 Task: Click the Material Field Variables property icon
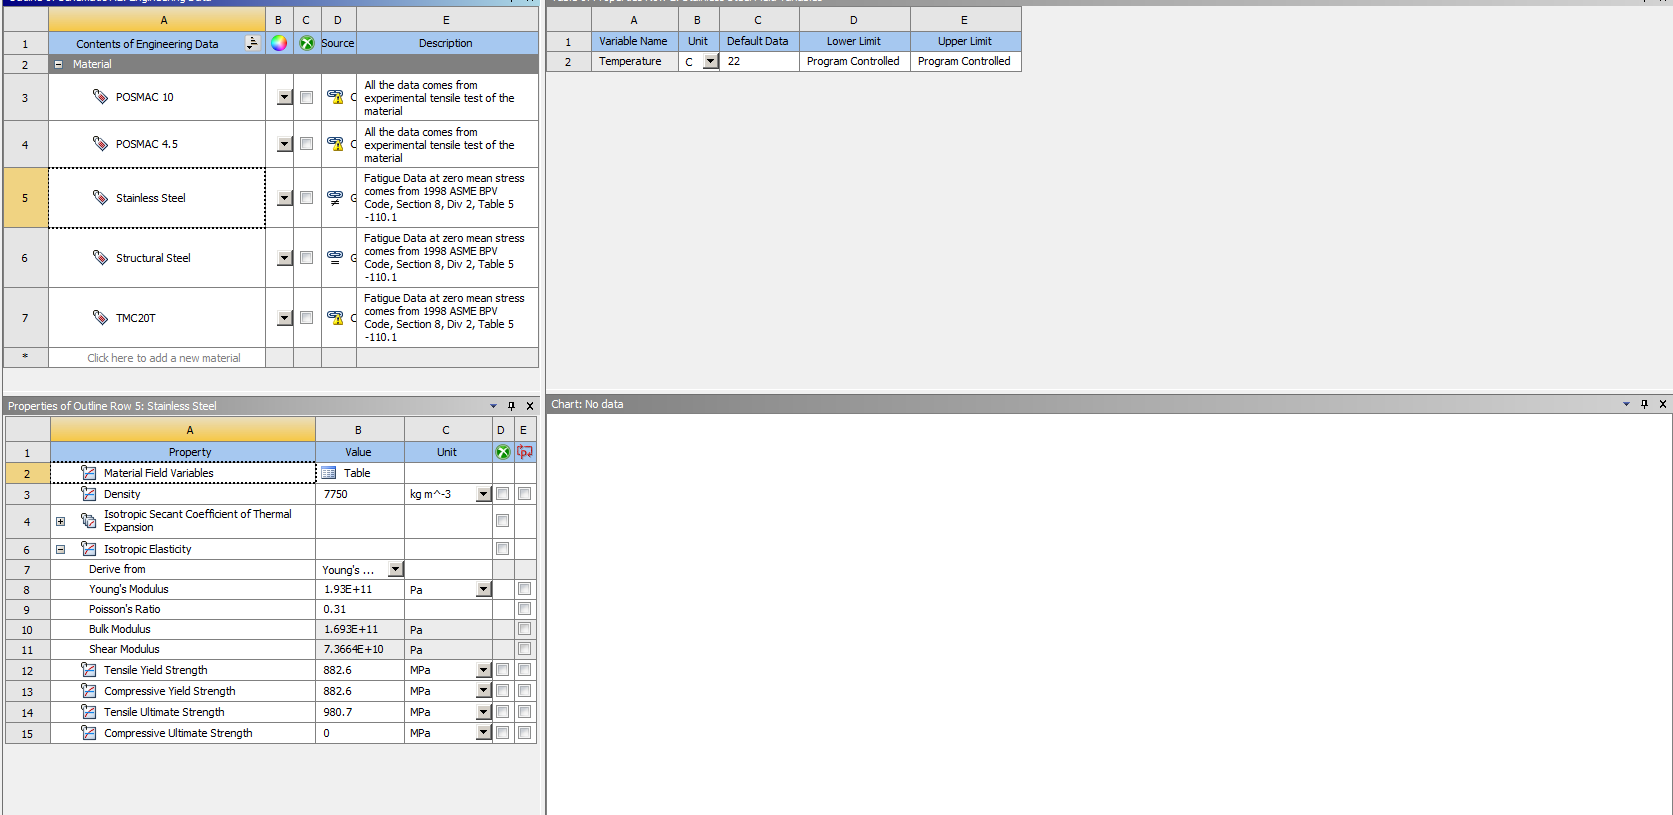[x=89, y=473]
